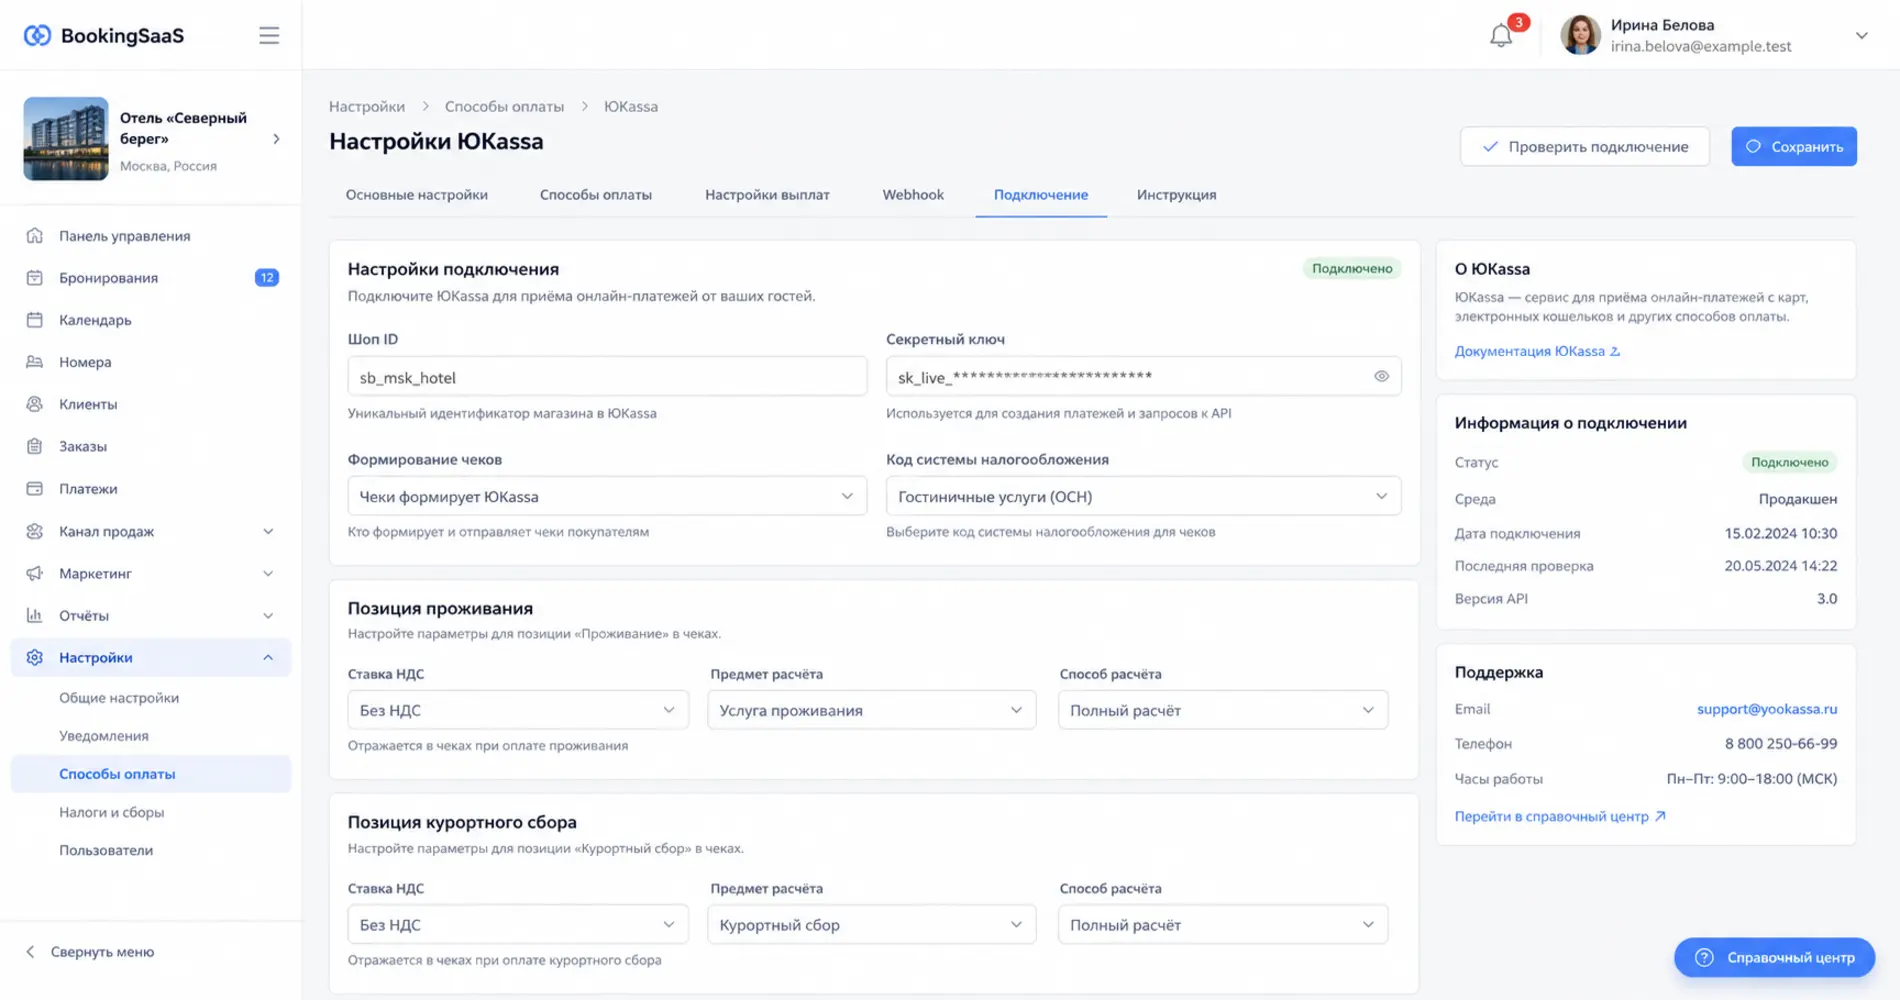Toggle the hamburger menu icon
This screenshot has width=1900, height=1000.
pos(269,35)
